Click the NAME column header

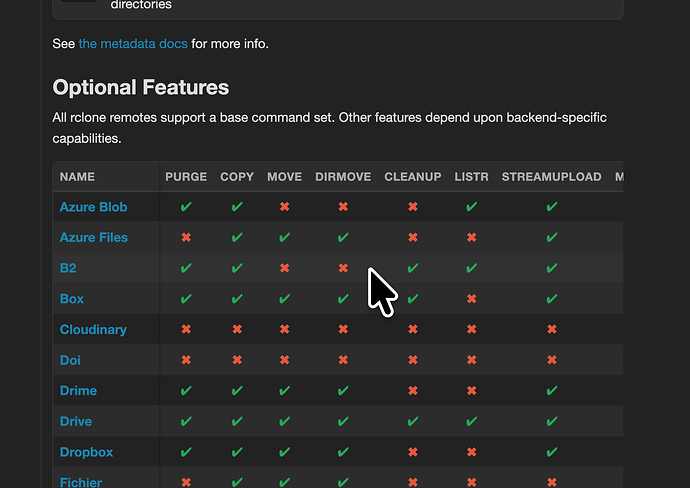coord(77,177)
